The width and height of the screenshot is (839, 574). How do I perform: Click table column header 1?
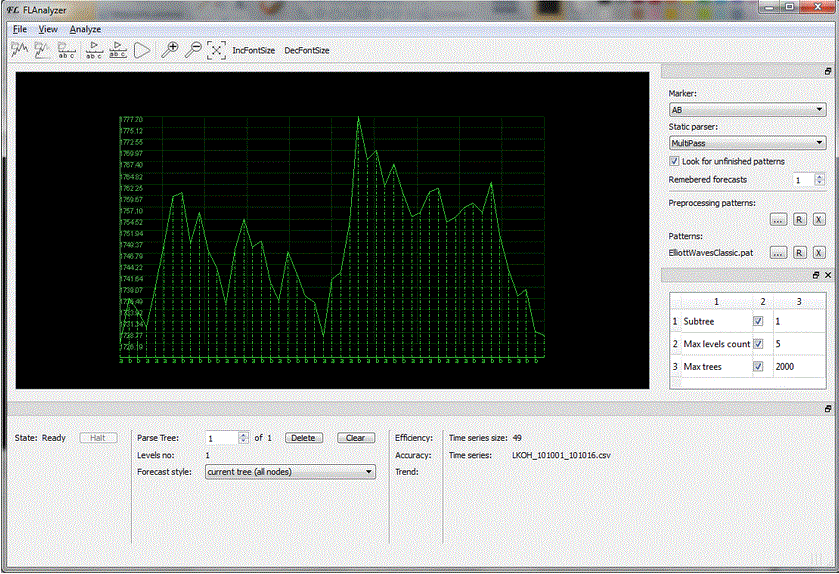(716, 302)
